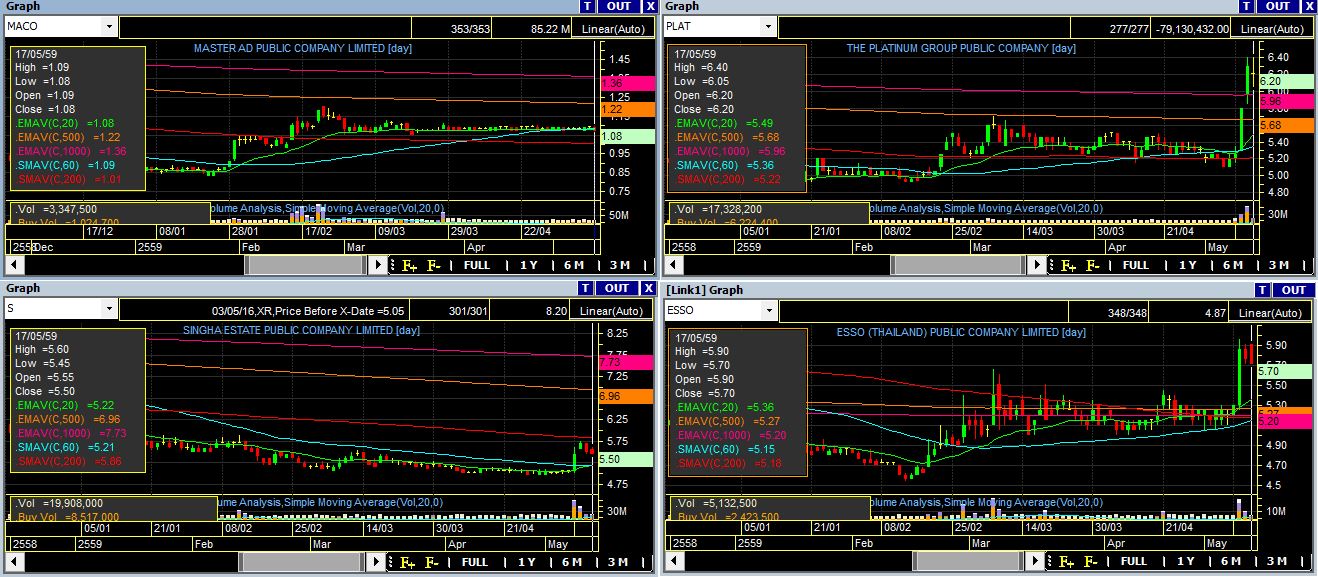Set PLAT graph to FULL range
This screenshot has width=1318, height=577.
coord(1135,265)
